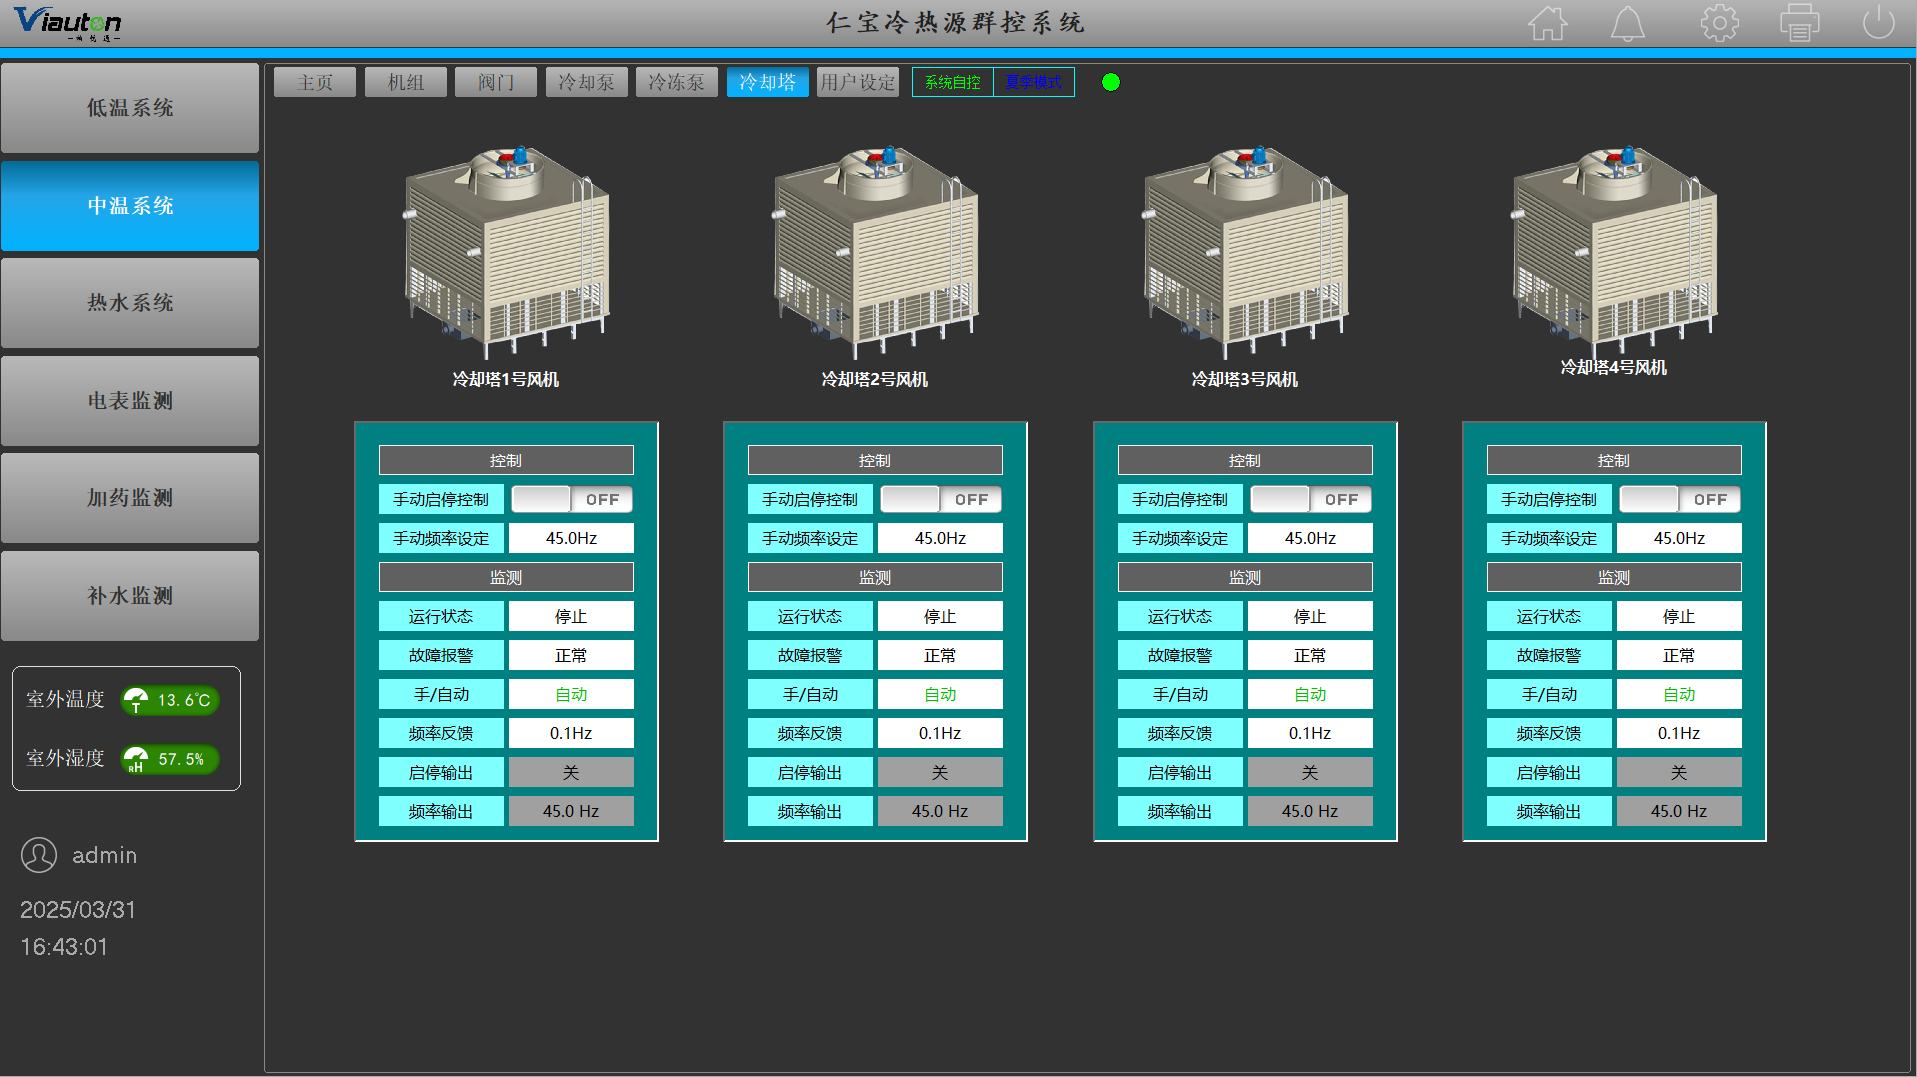Edit tower 3 手动频率设定 value field
This screenshot has height=1077, width=1917.
1310,538
